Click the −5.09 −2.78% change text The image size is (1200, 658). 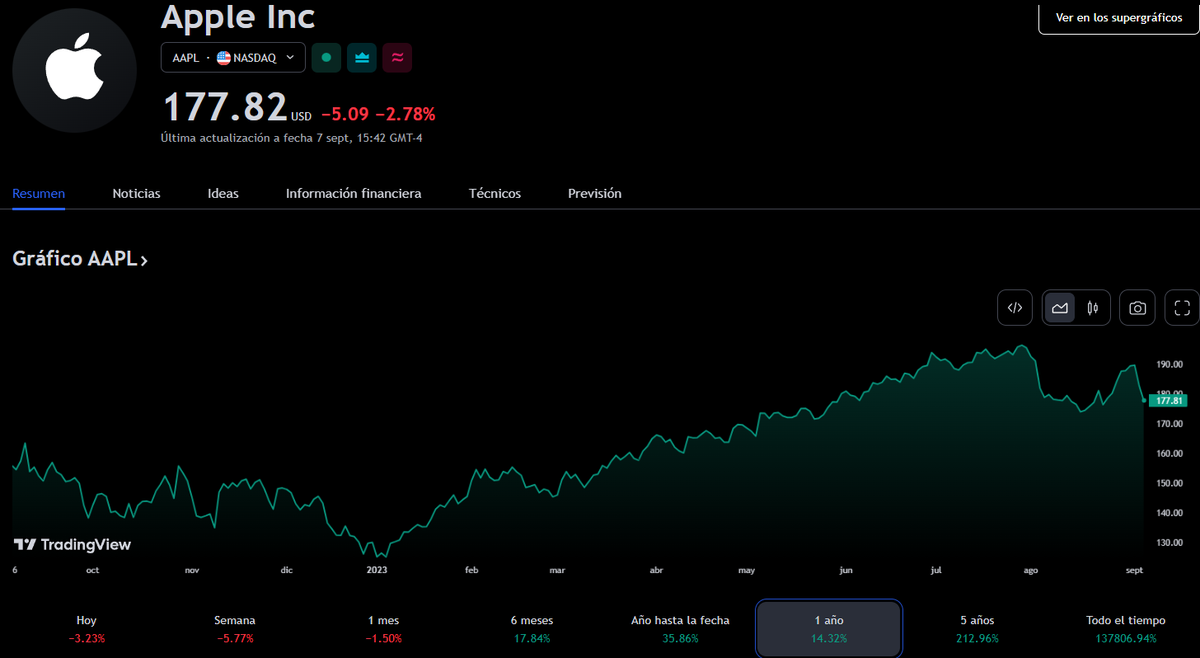coord(378,114)
